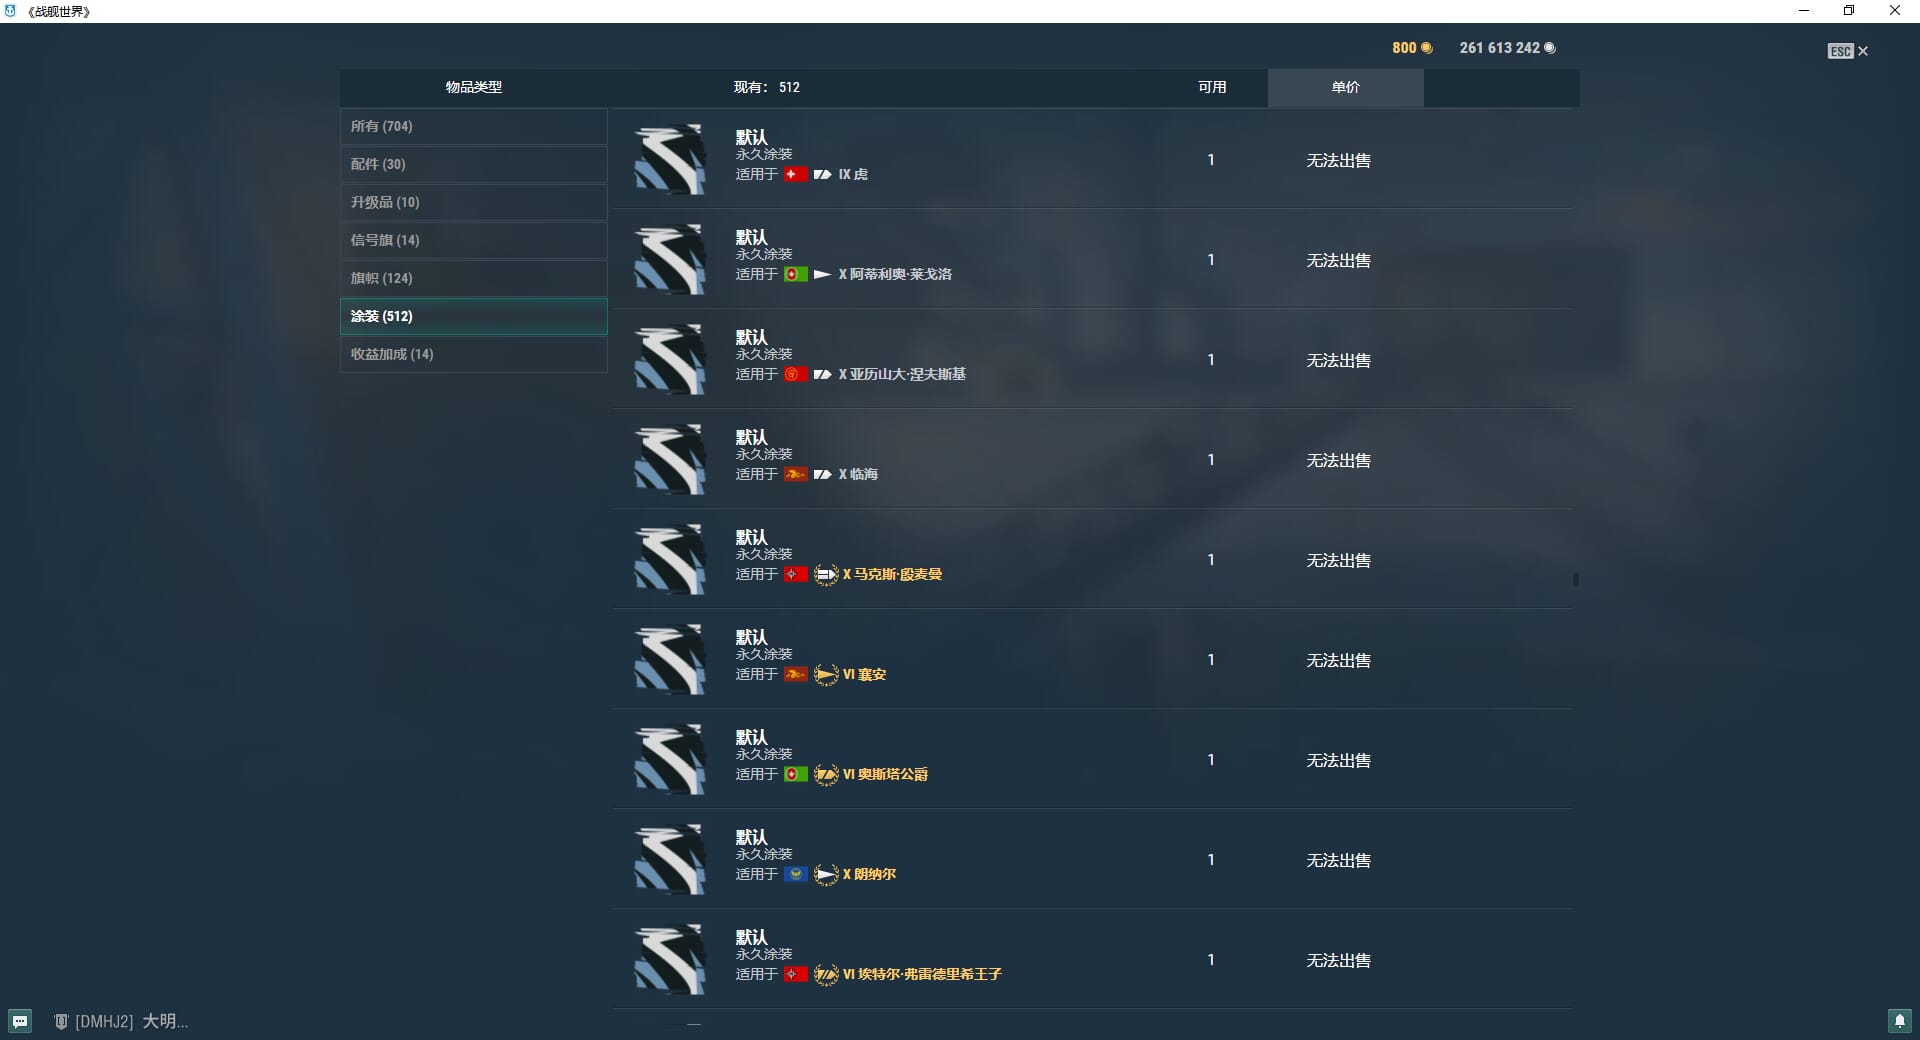Select 所有 (704) category
Viewport: 1920px width, 1040px height.
pos(474,126)
